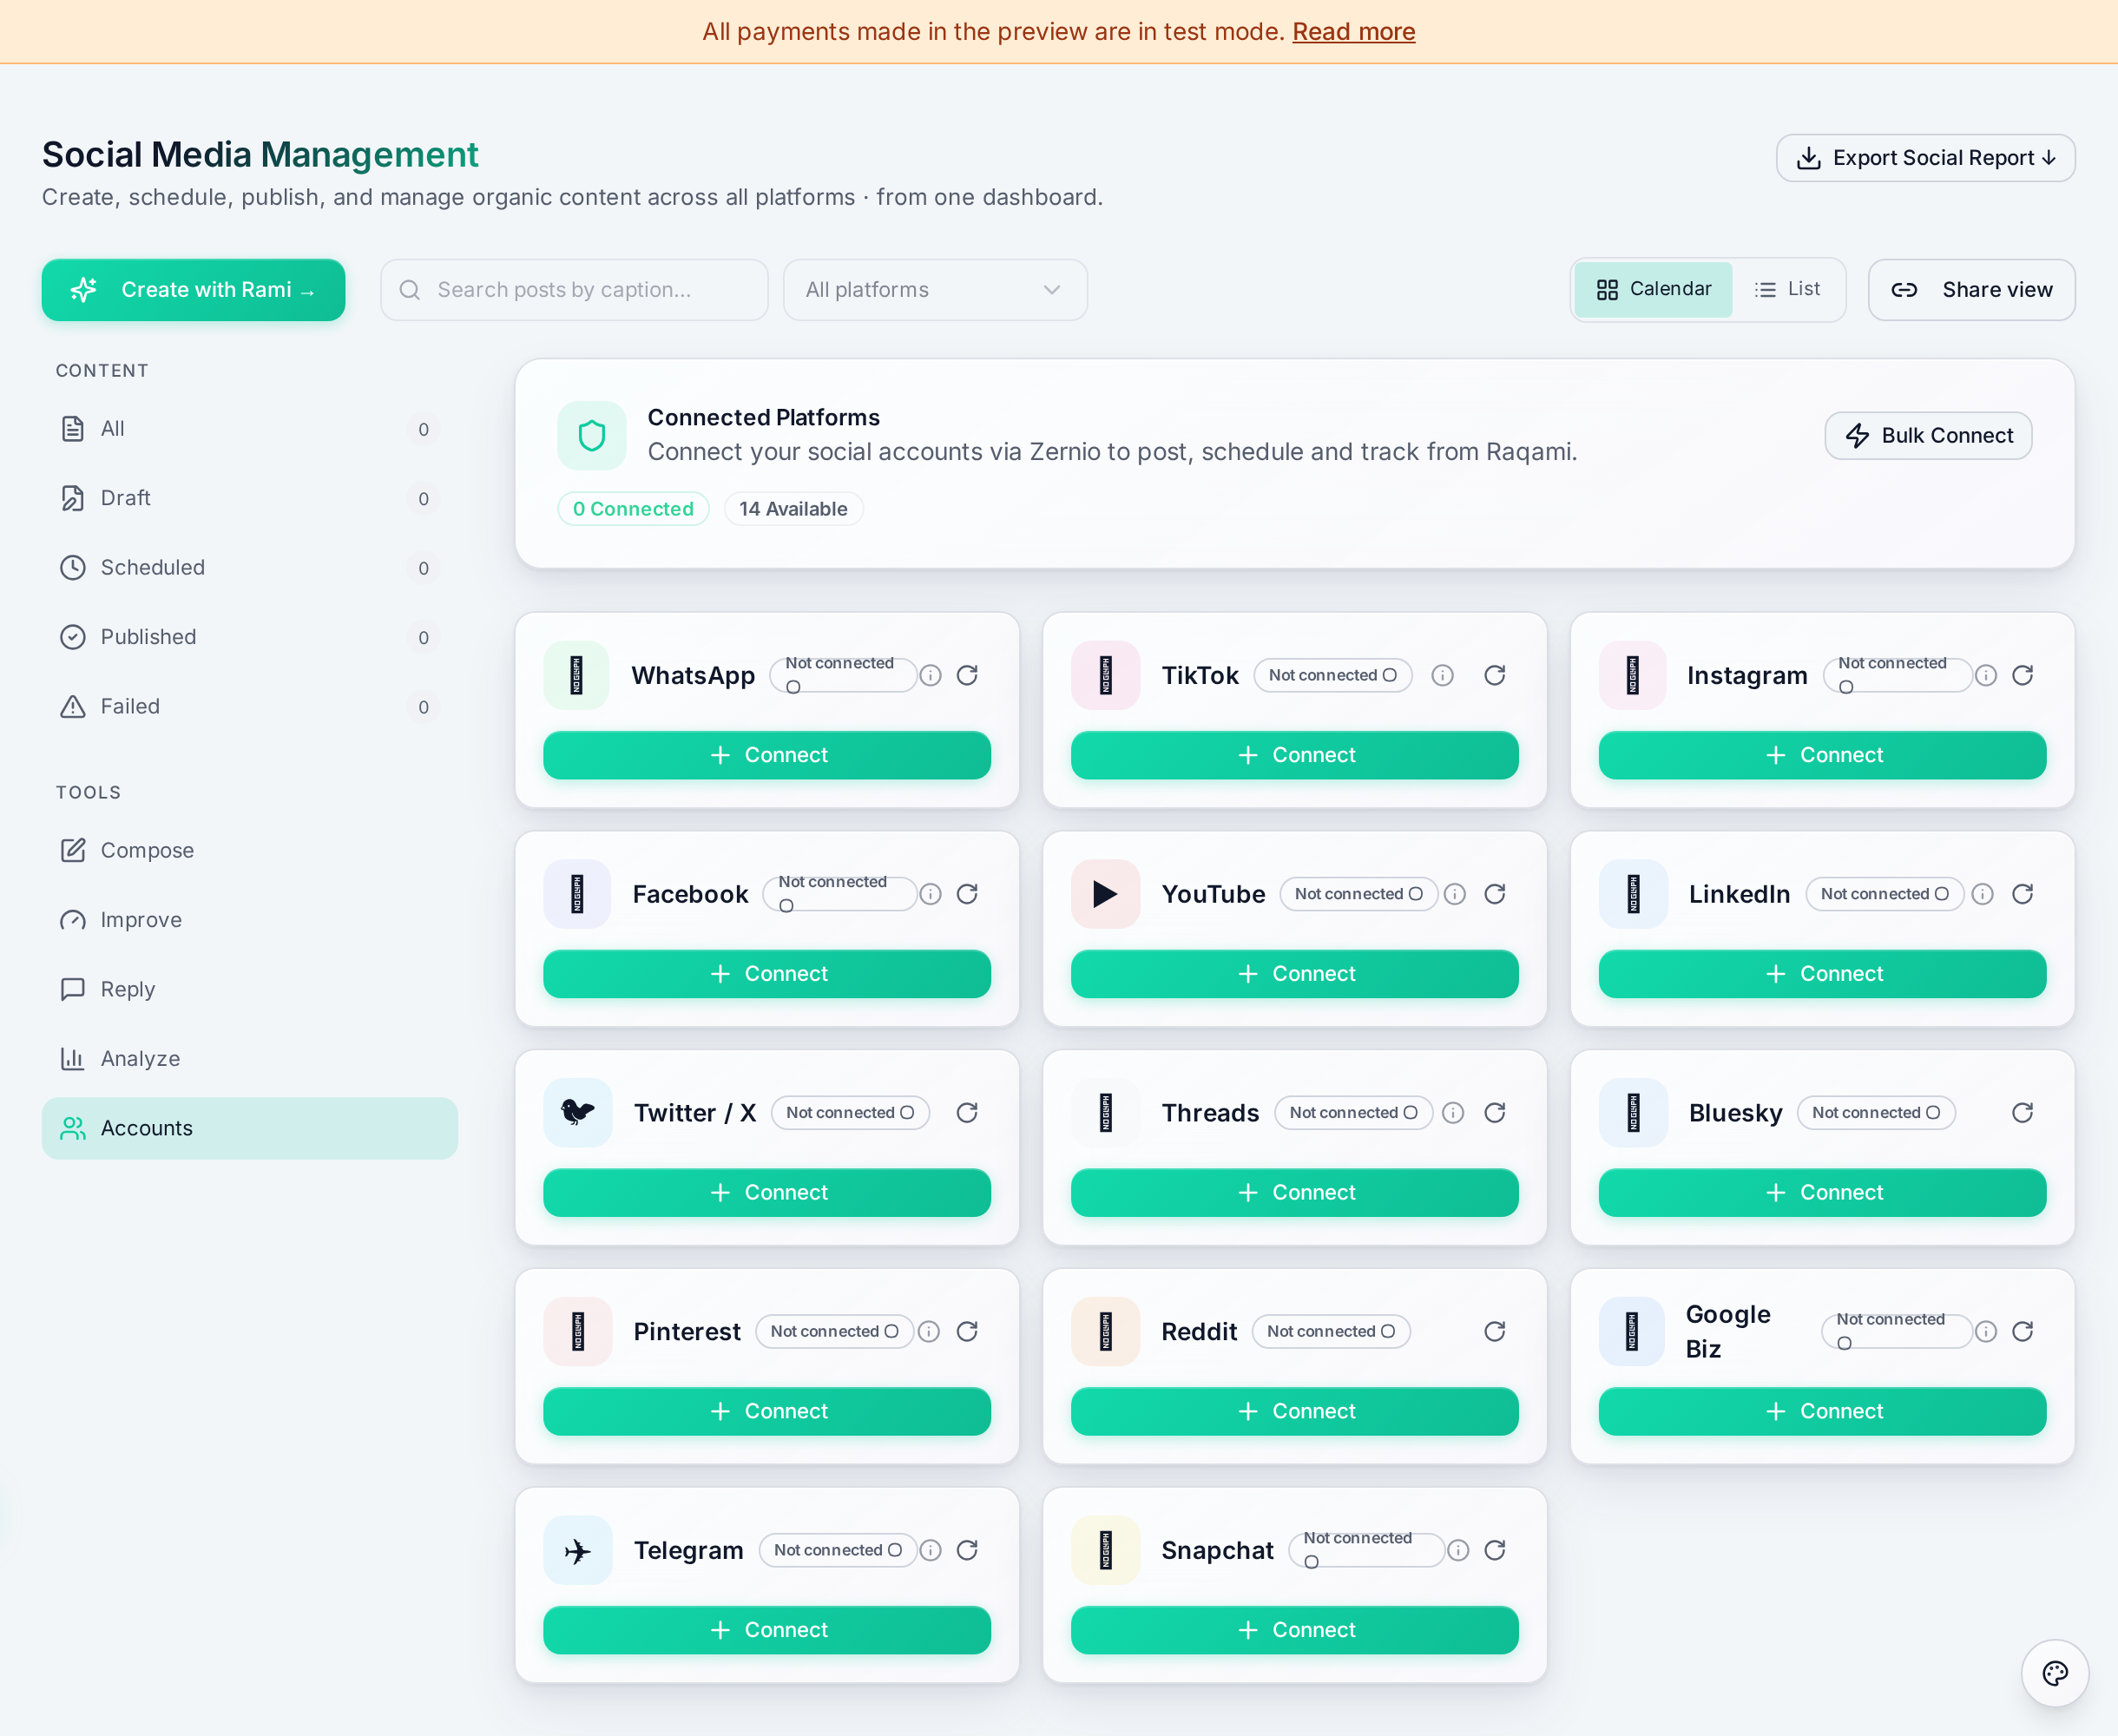Open the Pinterest info icon
The image size is (2118, 1736).
coord(929,1331)
